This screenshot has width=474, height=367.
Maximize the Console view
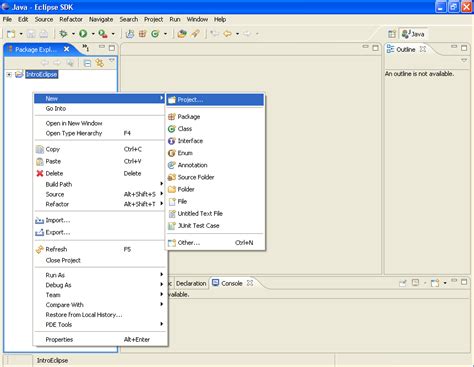click(x=464, y=282)
